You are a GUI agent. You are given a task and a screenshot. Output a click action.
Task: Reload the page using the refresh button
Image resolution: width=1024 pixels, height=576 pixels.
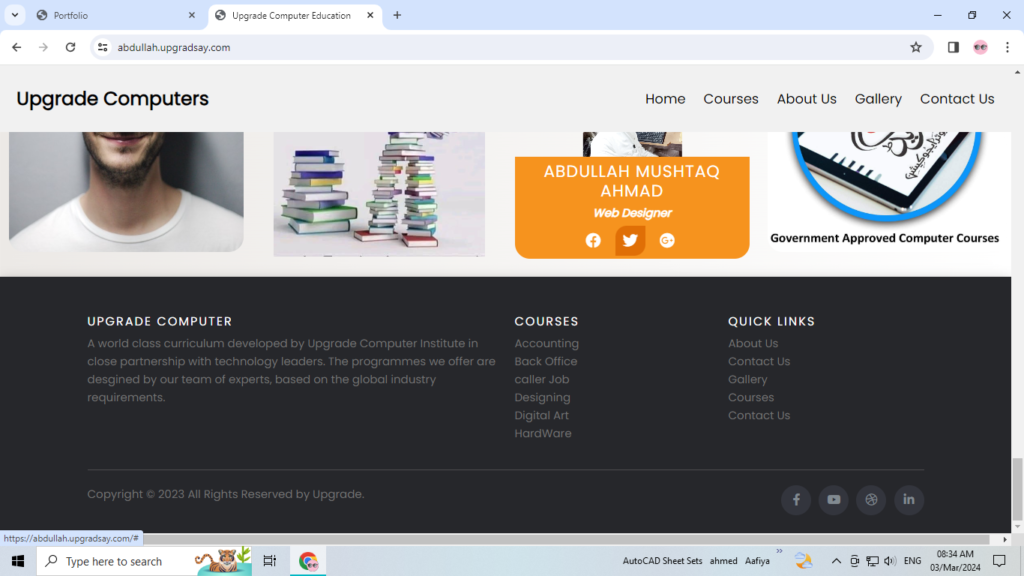70,47
